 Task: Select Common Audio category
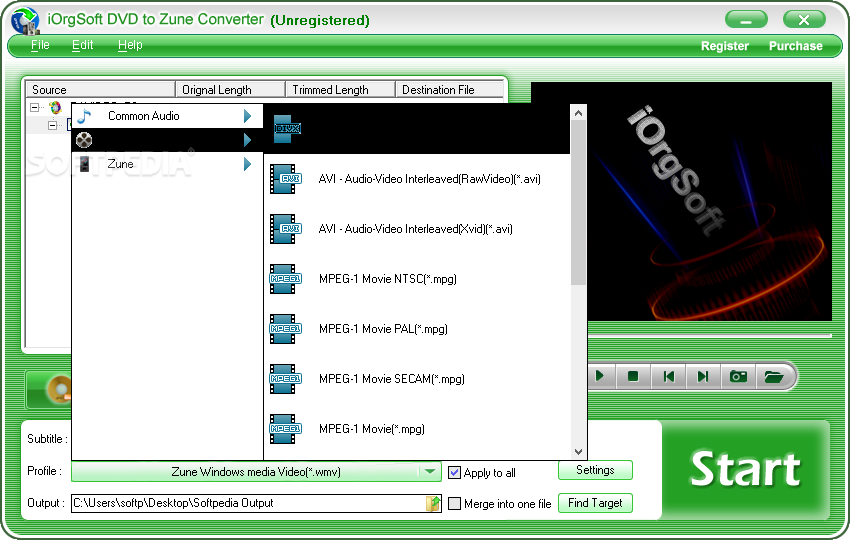pyautogui.click(x=167, y=116)
